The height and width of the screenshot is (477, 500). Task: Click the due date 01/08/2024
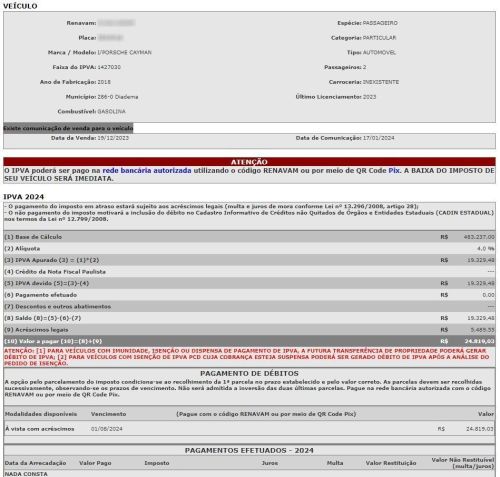point(107,429)
